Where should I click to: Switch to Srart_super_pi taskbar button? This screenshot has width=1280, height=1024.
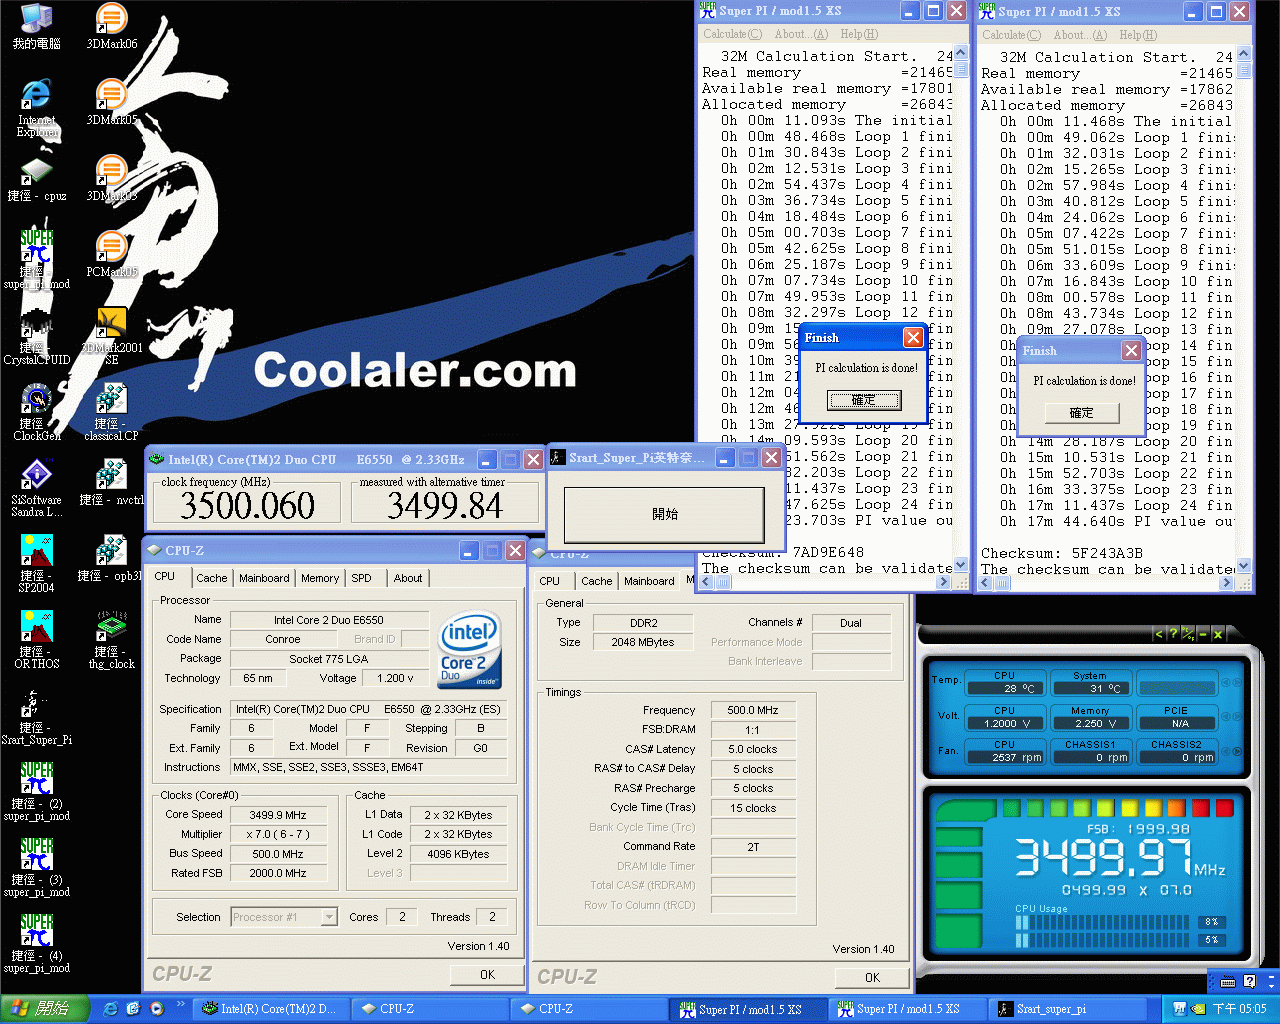coord(1067,1009)
